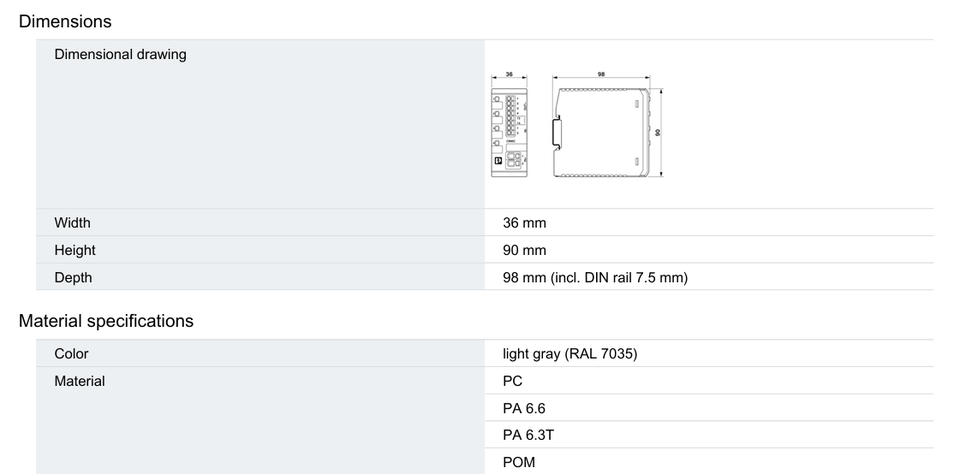Select the POM material entry
Screen dimensions: 960x474
(x=519, y=462)
